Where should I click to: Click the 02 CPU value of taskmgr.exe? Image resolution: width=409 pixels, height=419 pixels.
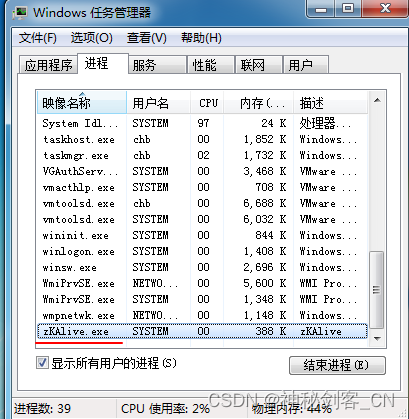203,155
